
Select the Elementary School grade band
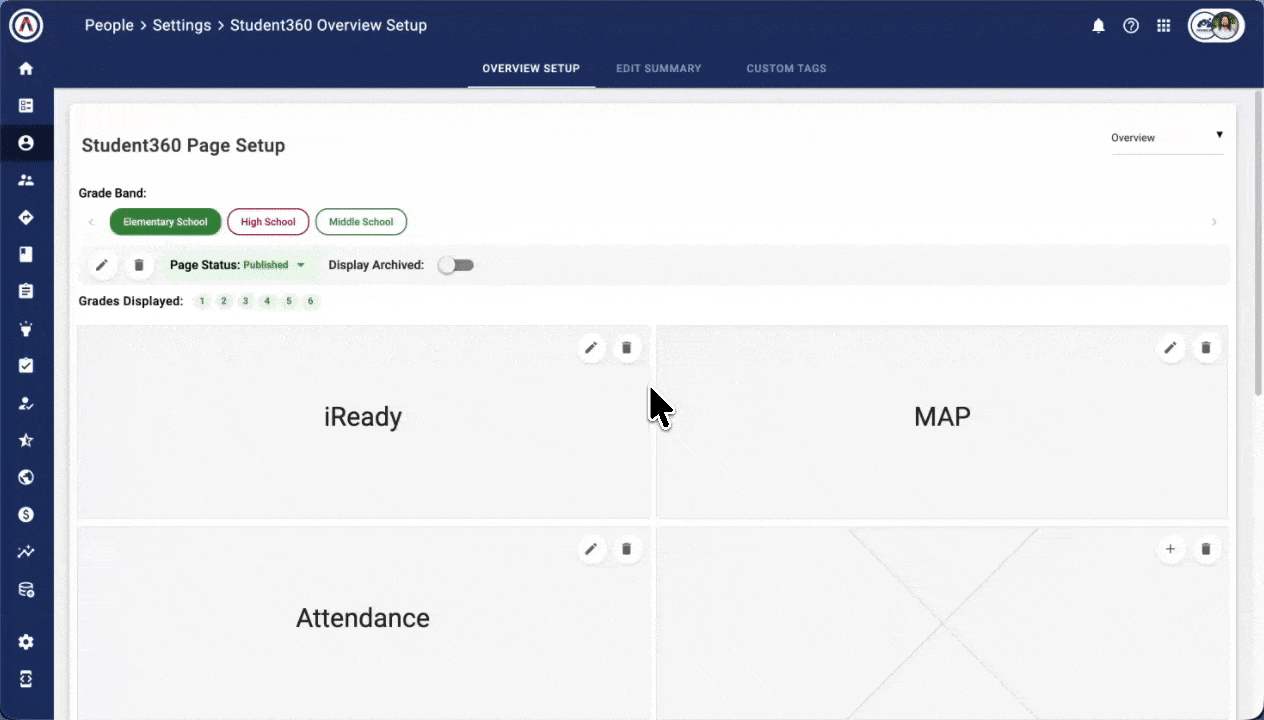(165, 222)
